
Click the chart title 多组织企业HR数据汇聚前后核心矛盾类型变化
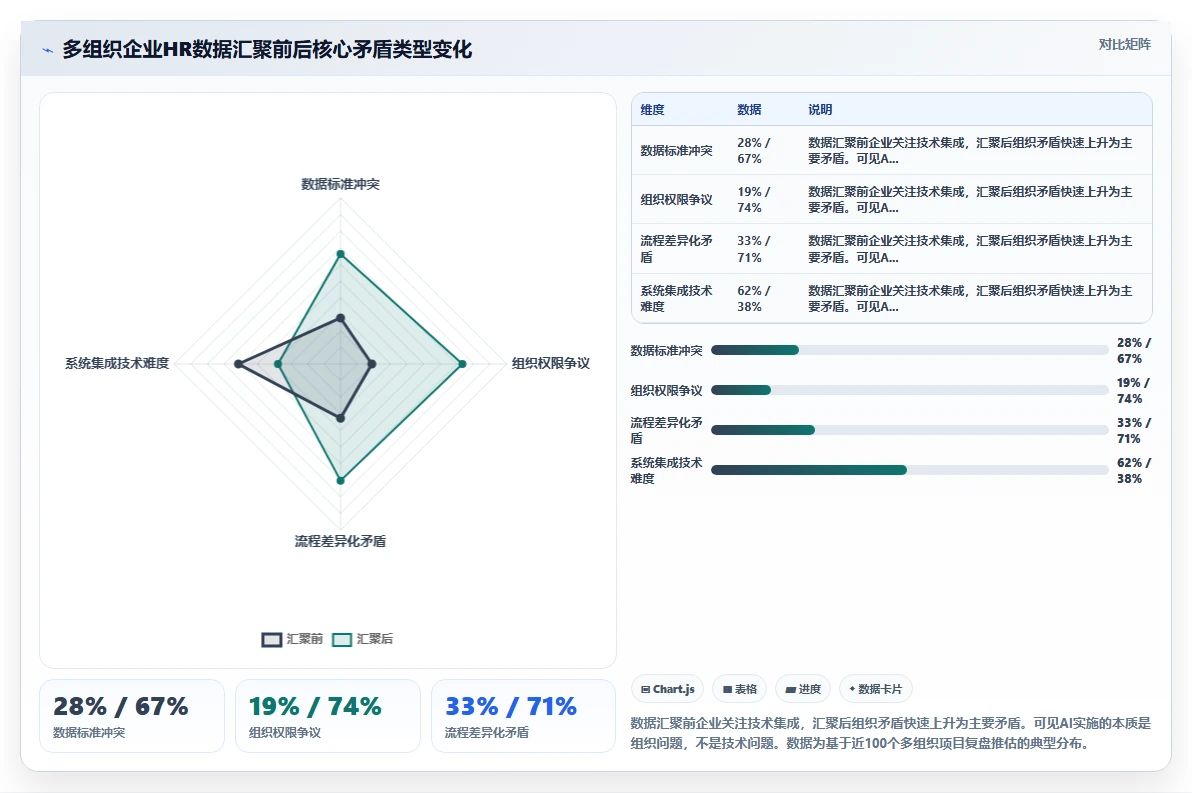tap(267, 49)
